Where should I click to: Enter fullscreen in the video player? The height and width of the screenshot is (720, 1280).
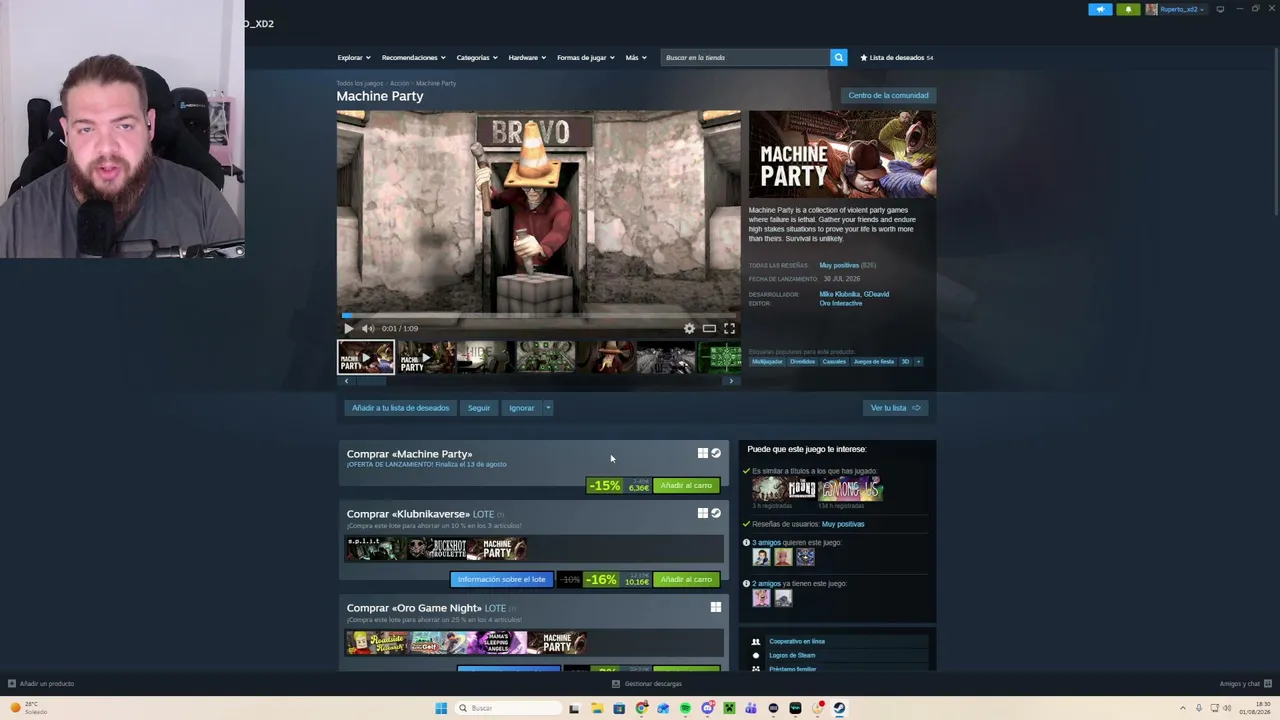(x=729, y=328)
